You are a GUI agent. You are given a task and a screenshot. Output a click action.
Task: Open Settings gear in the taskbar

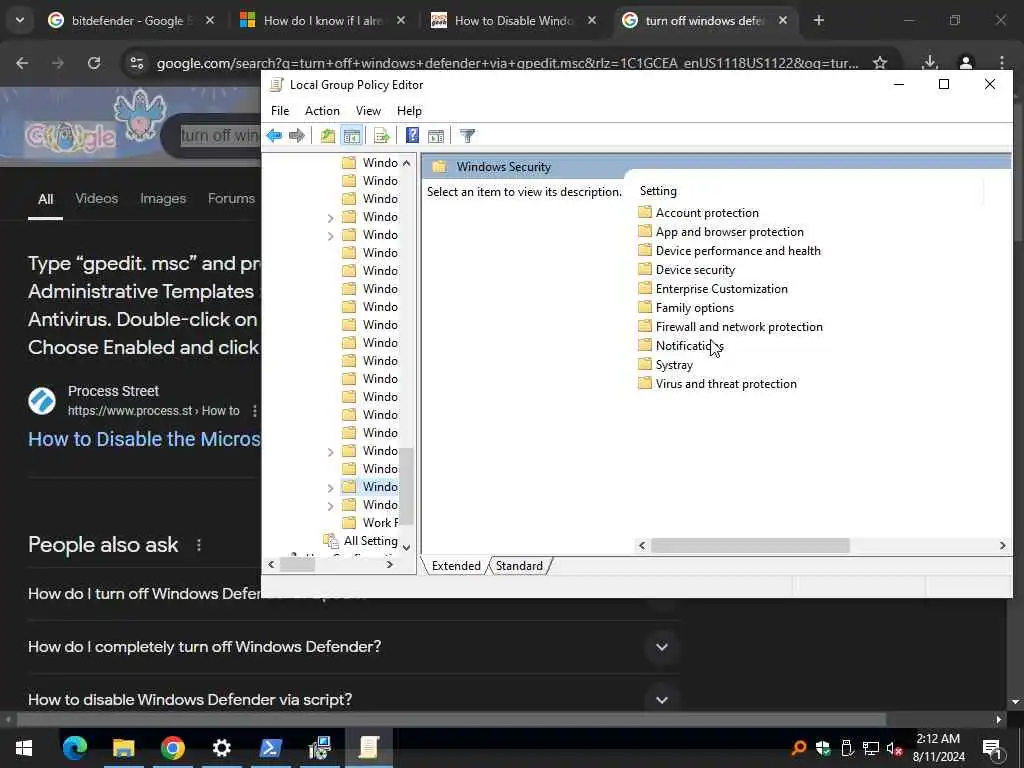[221, 748]
